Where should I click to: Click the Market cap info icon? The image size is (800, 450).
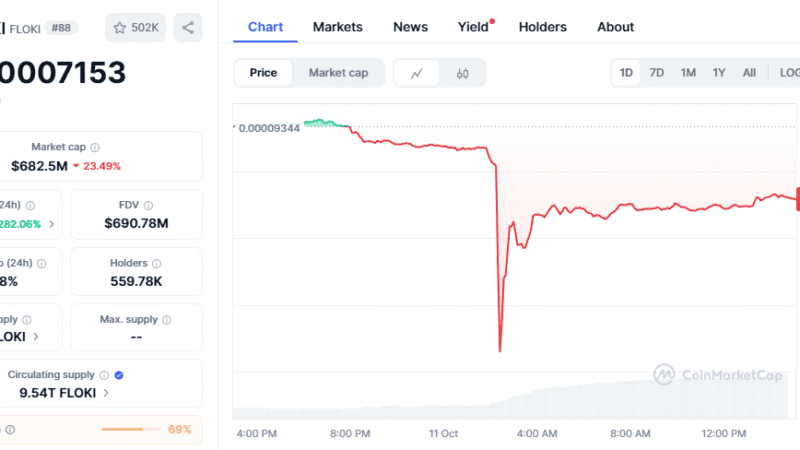(x=95, y=147)
